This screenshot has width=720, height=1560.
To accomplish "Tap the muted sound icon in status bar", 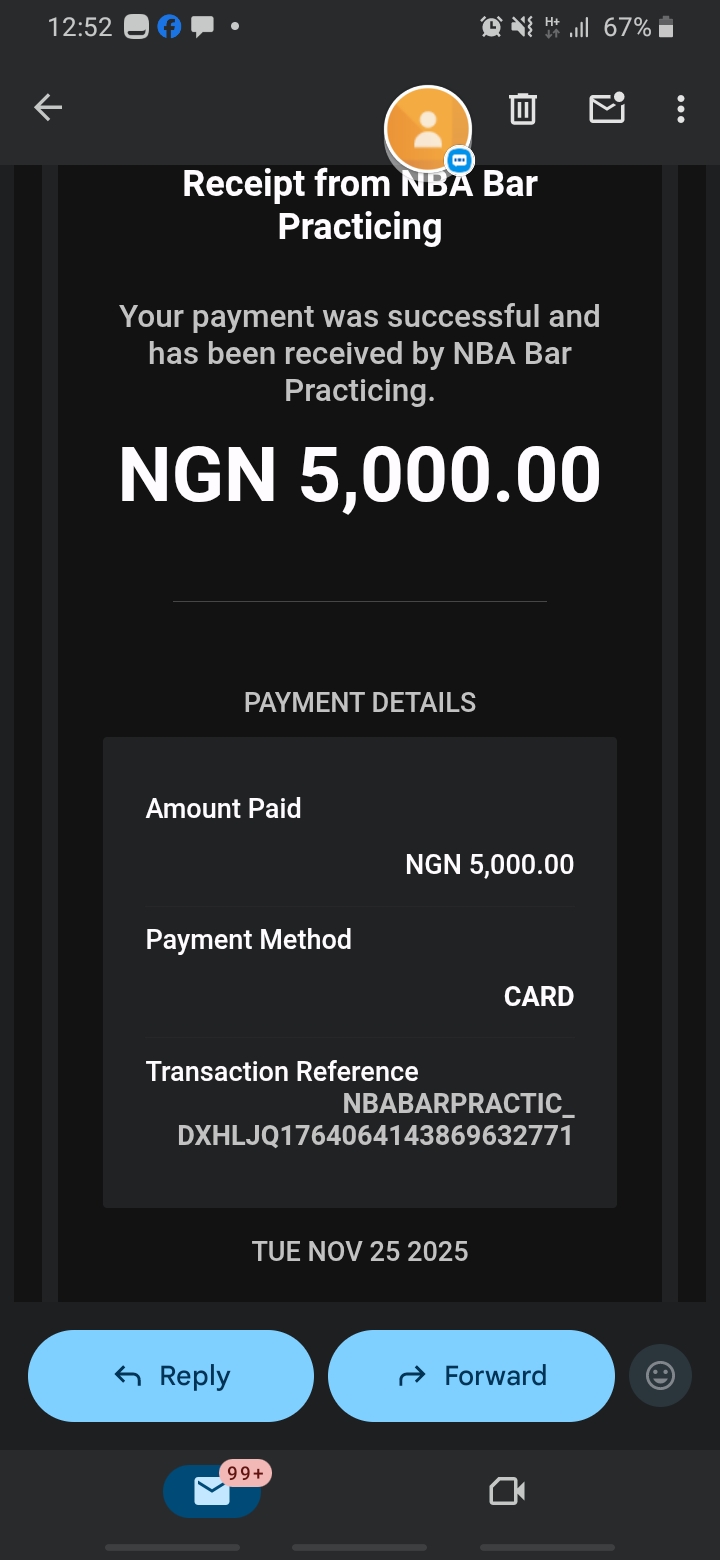I will point(522,28).
